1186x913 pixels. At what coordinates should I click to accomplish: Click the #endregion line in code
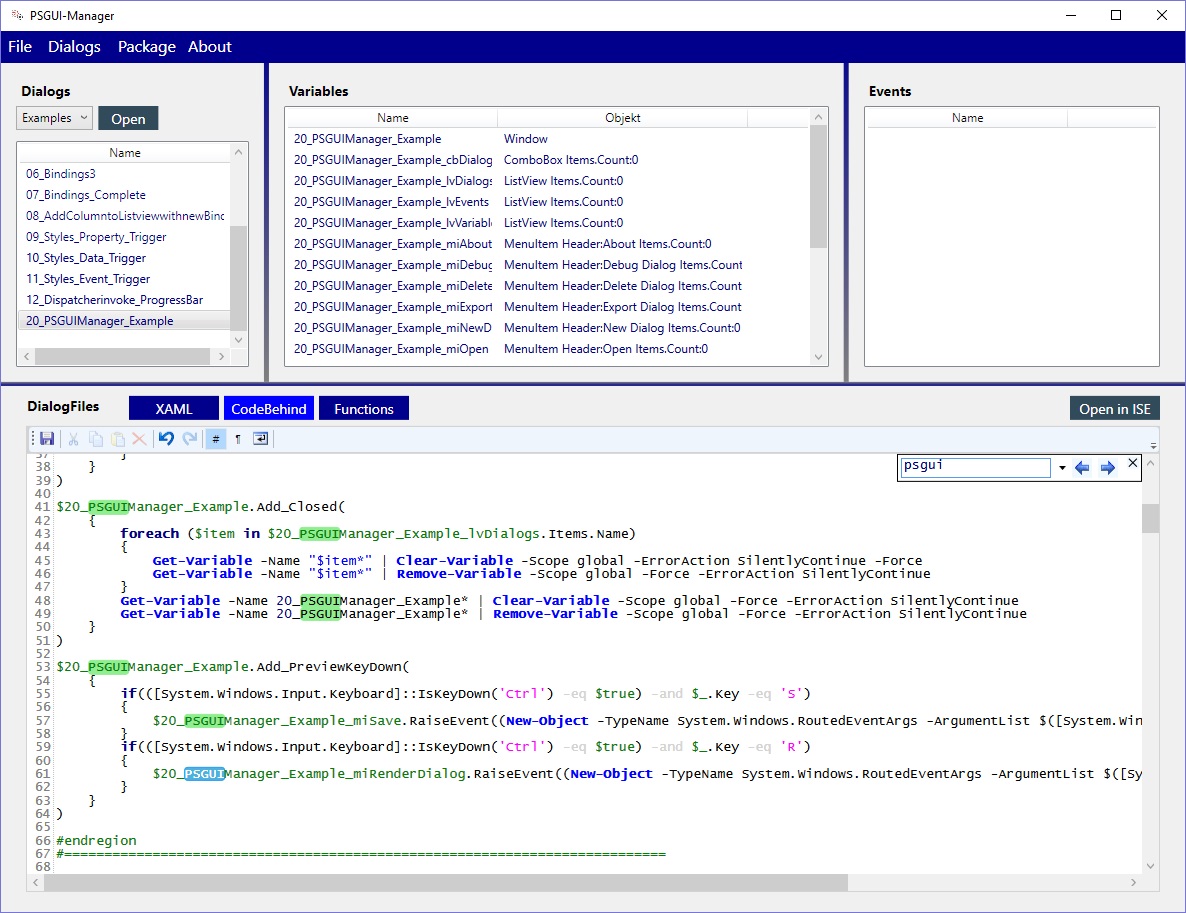pyautogui.click(x=97, y=840)
